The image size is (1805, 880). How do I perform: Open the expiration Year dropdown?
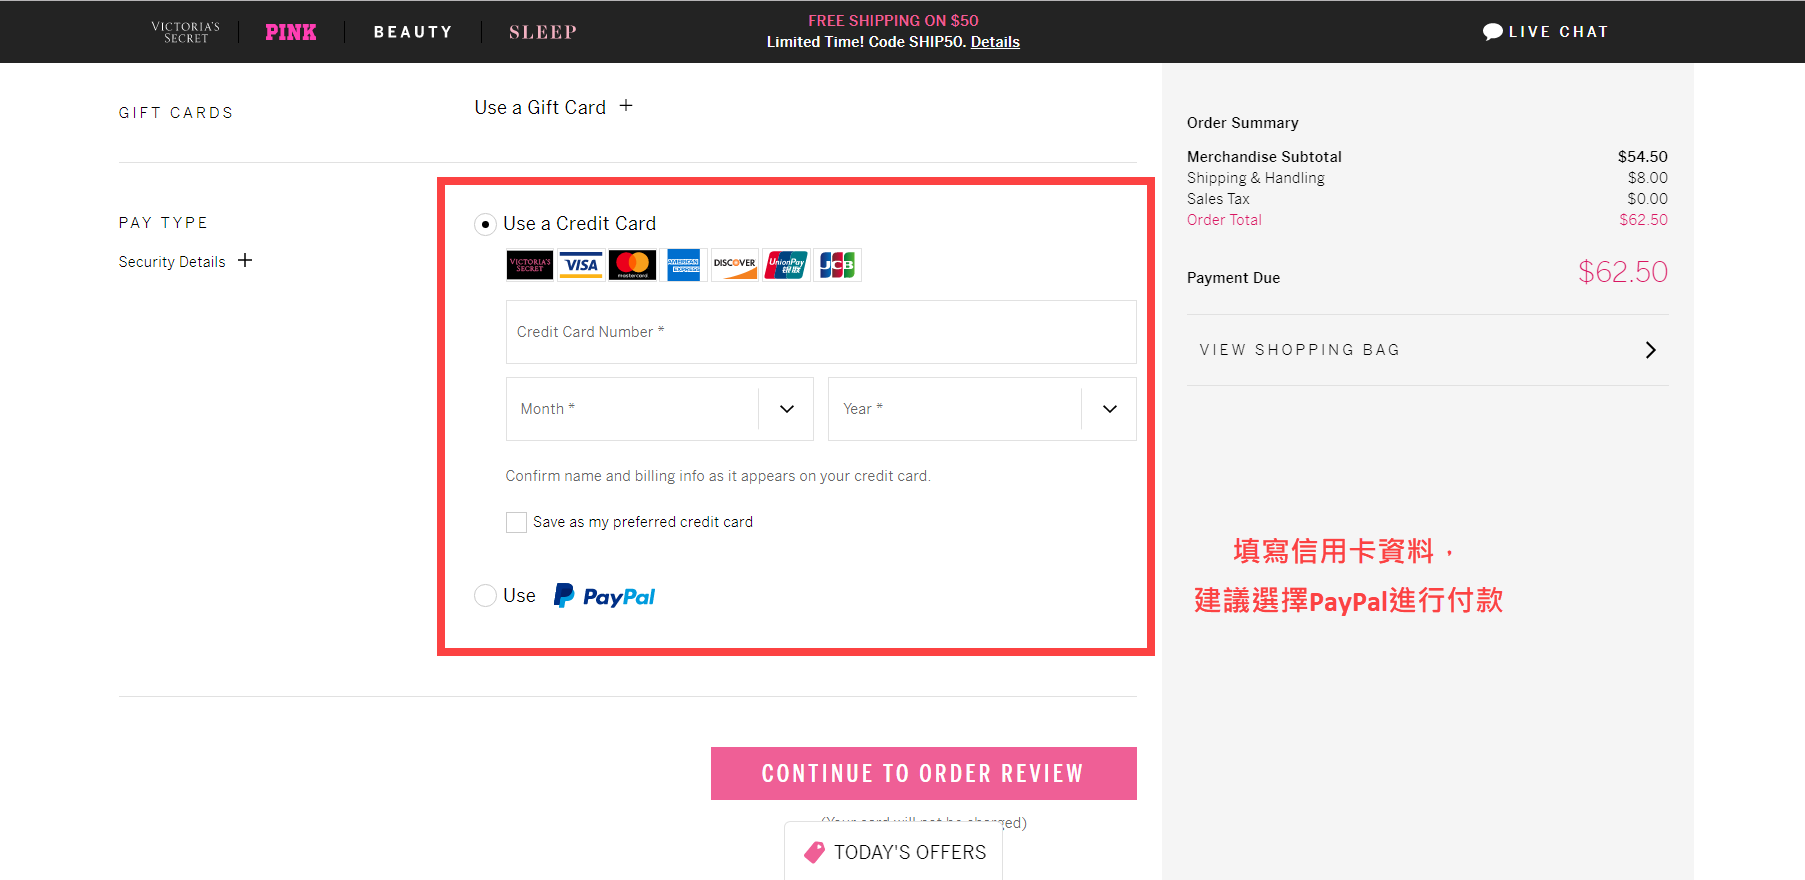click(981, 409)
